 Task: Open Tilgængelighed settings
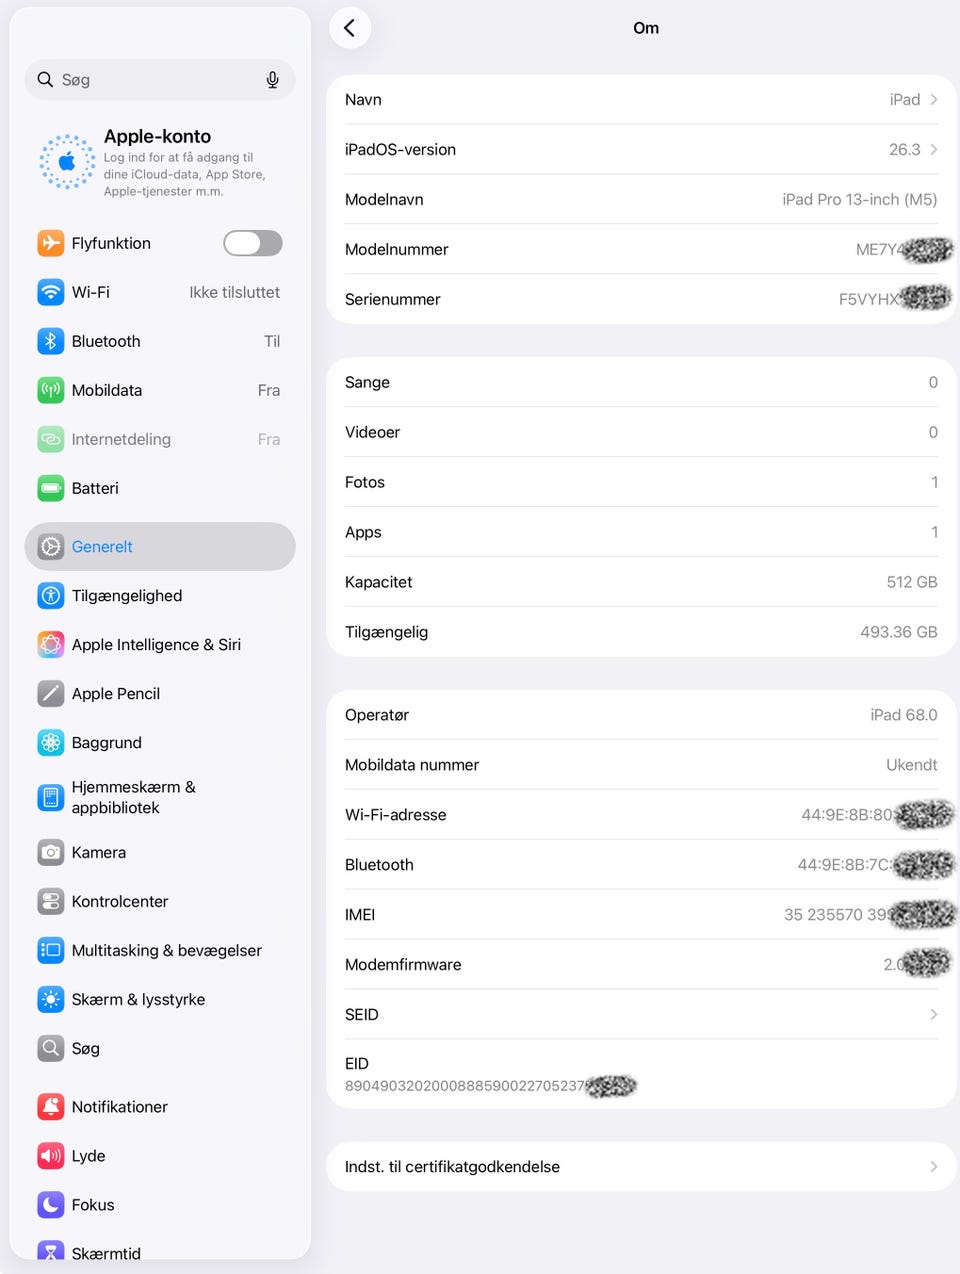click(x=160, y=595)
